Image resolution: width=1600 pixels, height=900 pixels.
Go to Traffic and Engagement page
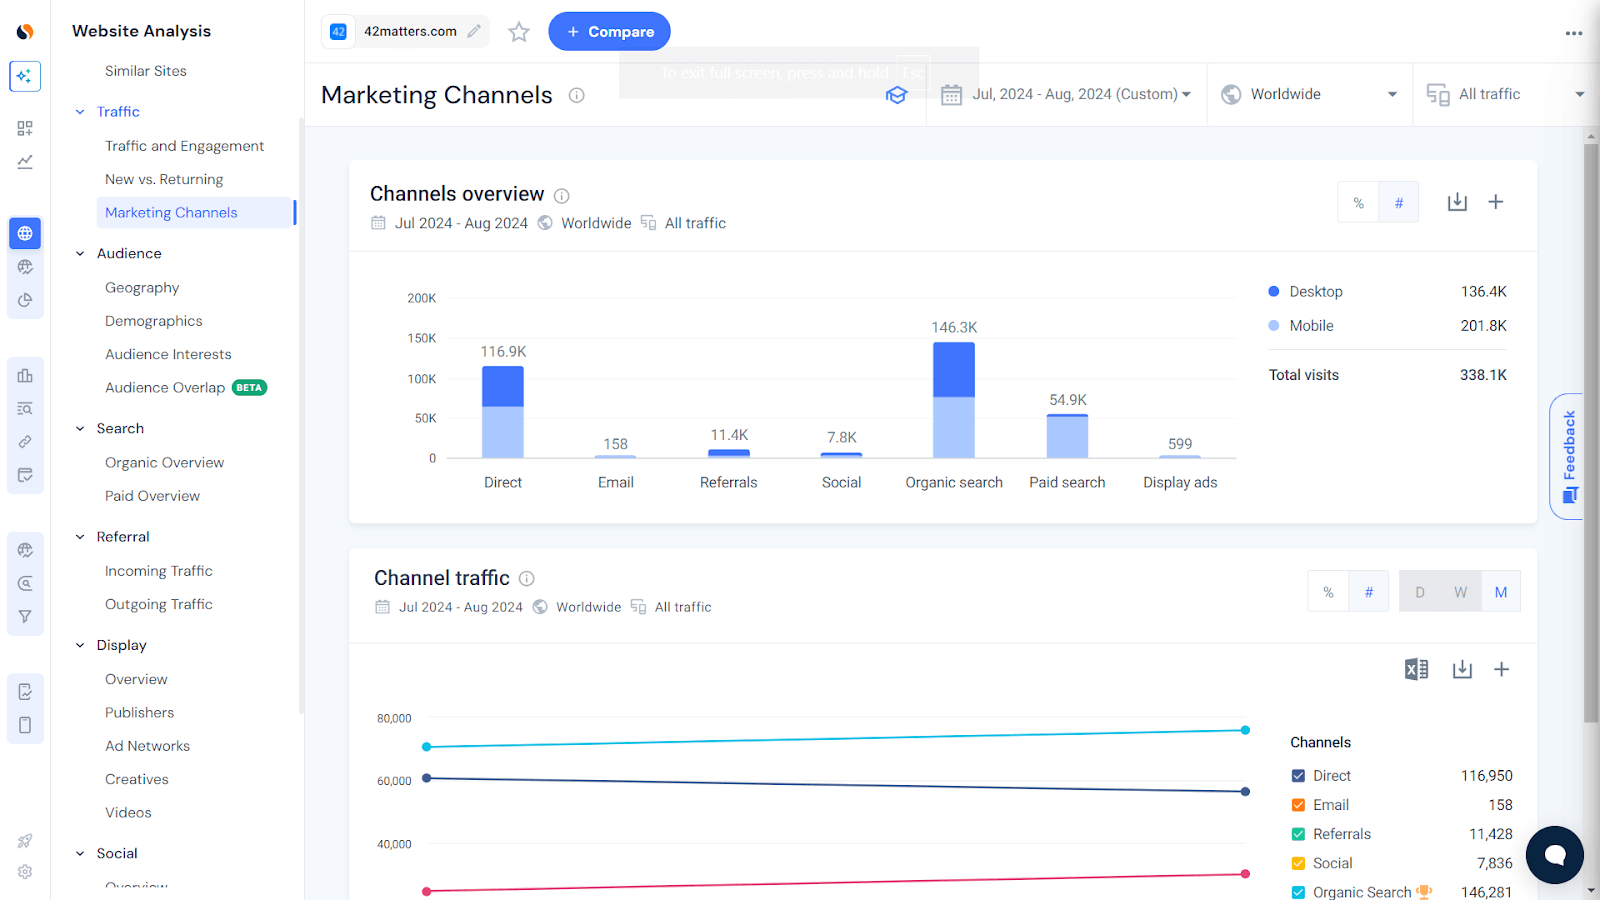click(x=185, y=146)
